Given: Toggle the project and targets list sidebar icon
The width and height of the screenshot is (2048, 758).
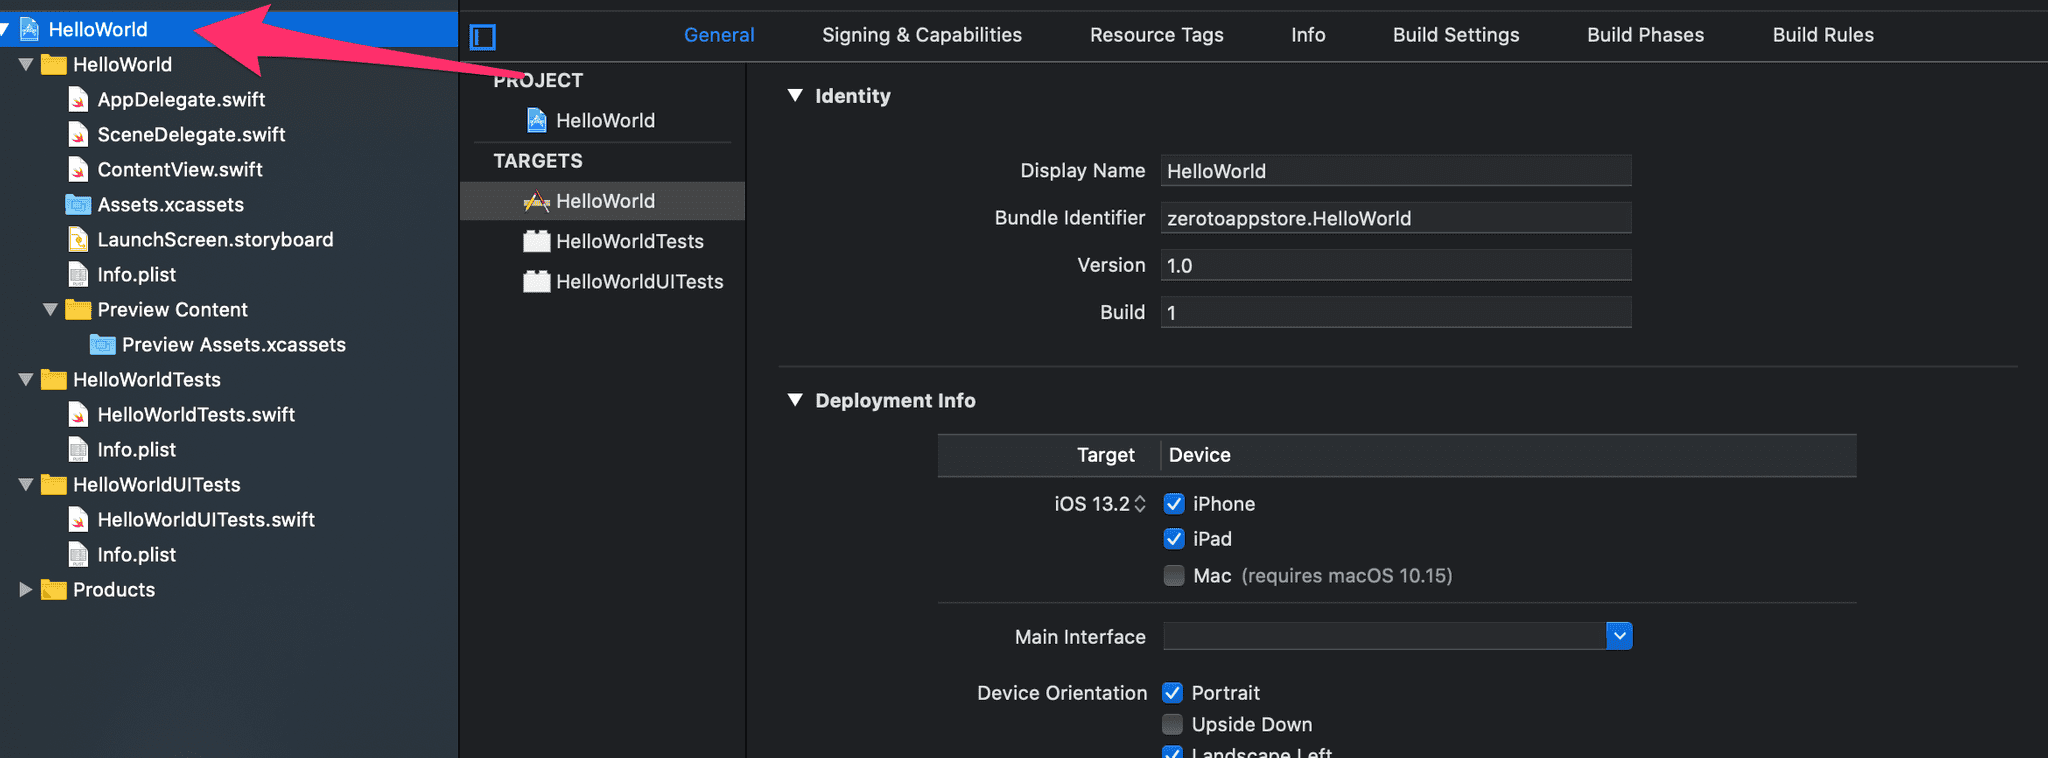Looking at the screenshot, I should pos(483,37).
